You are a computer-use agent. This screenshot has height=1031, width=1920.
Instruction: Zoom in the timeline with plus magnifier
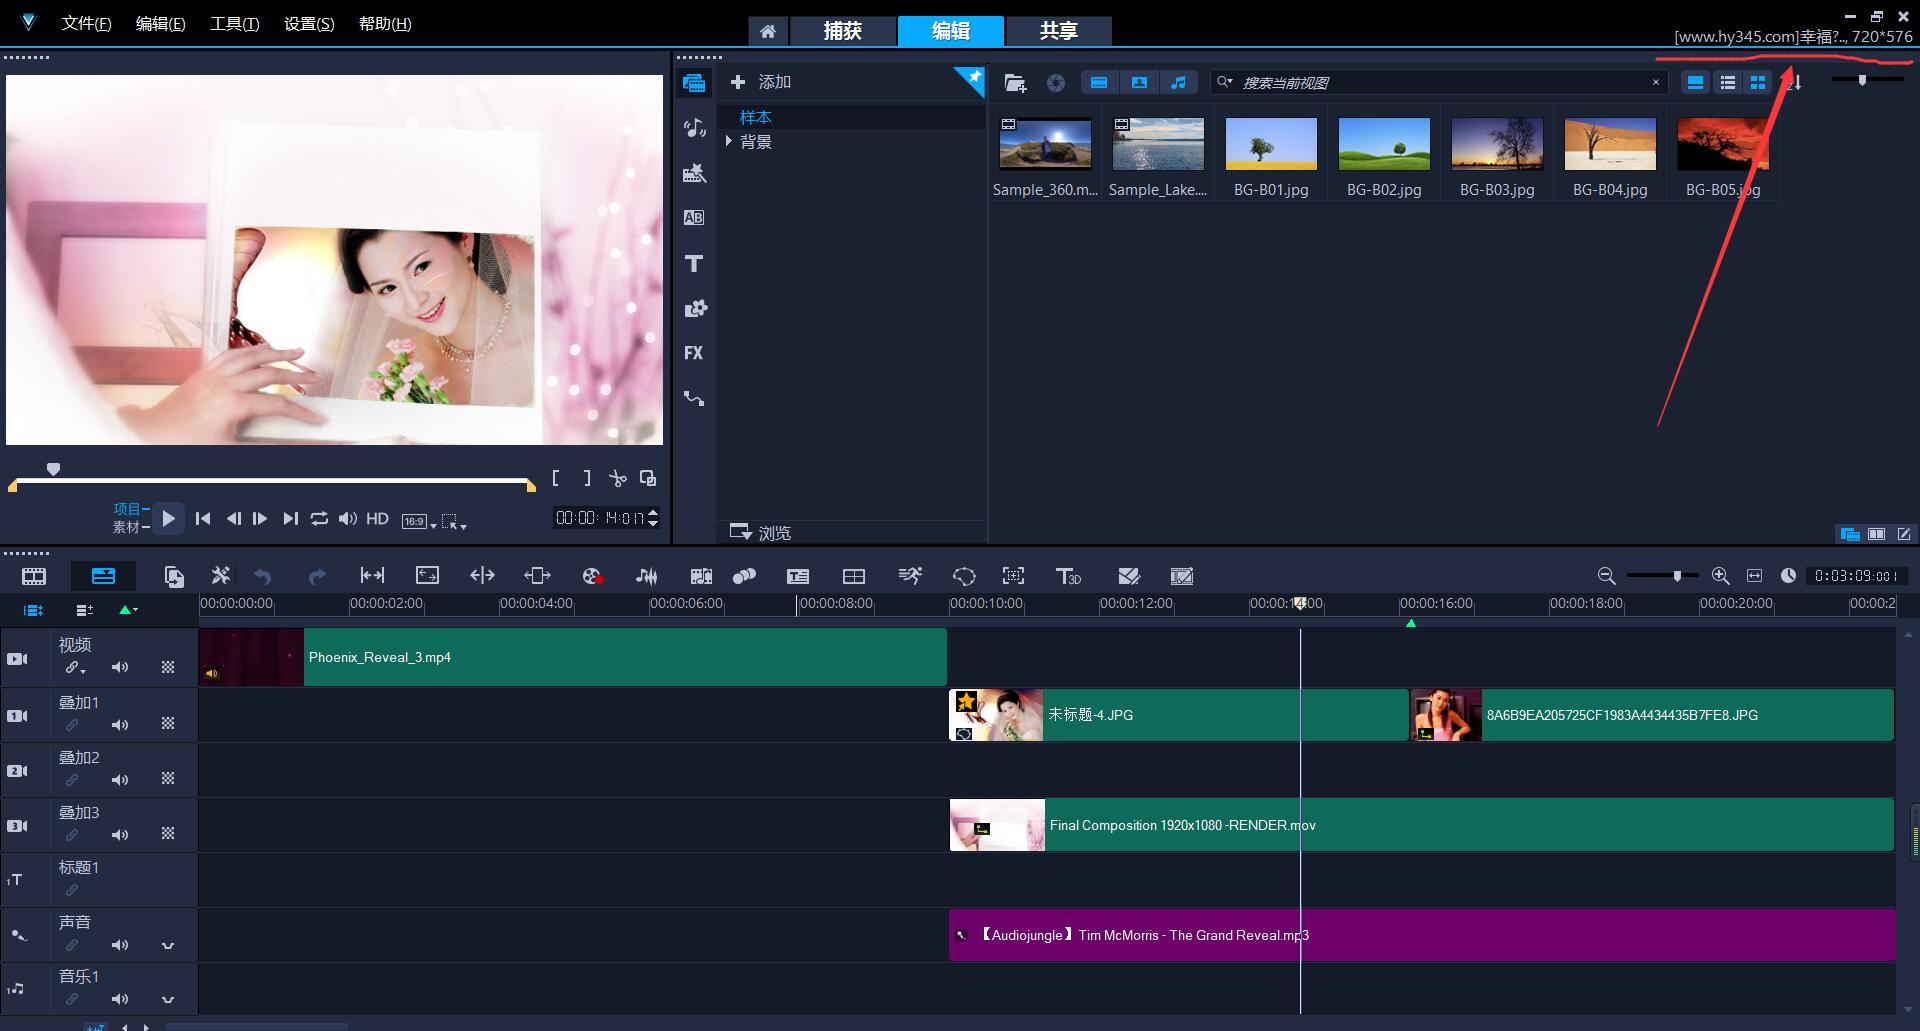pos(1720,576)
